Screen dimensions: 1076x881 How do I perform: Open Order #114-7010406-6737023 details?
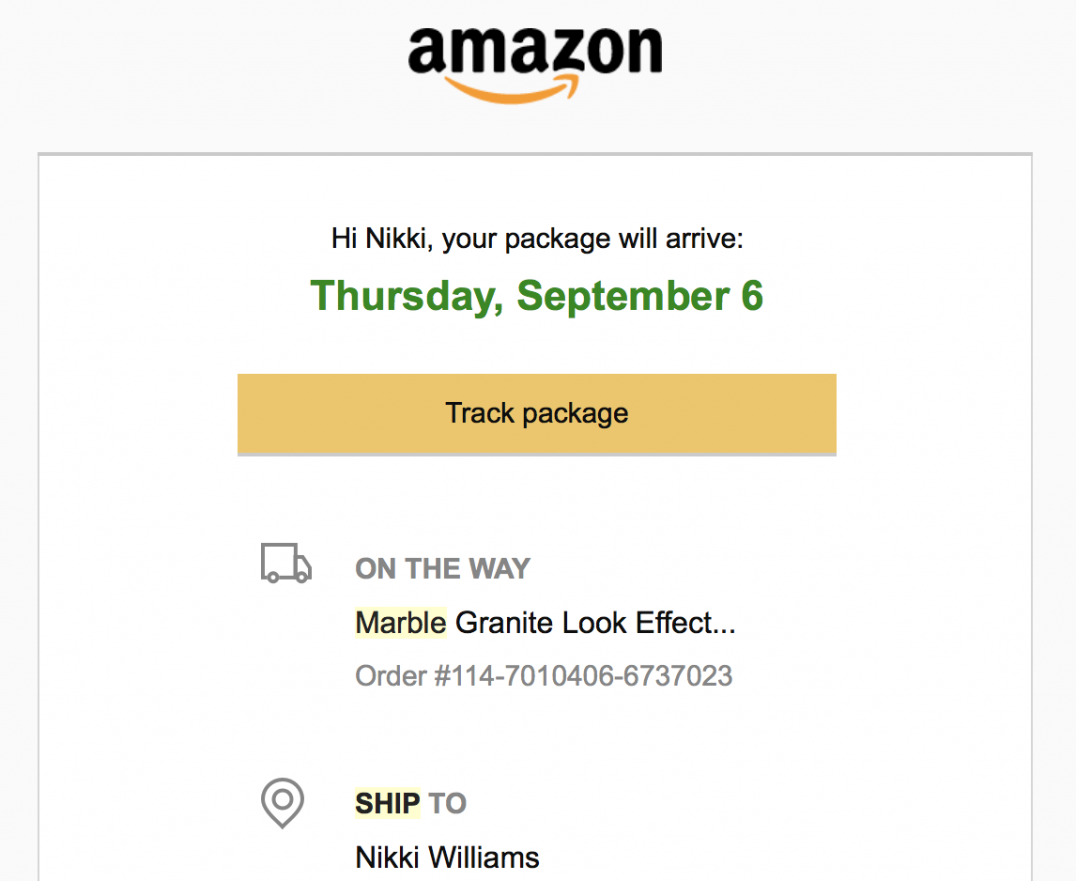click(544, 676)
